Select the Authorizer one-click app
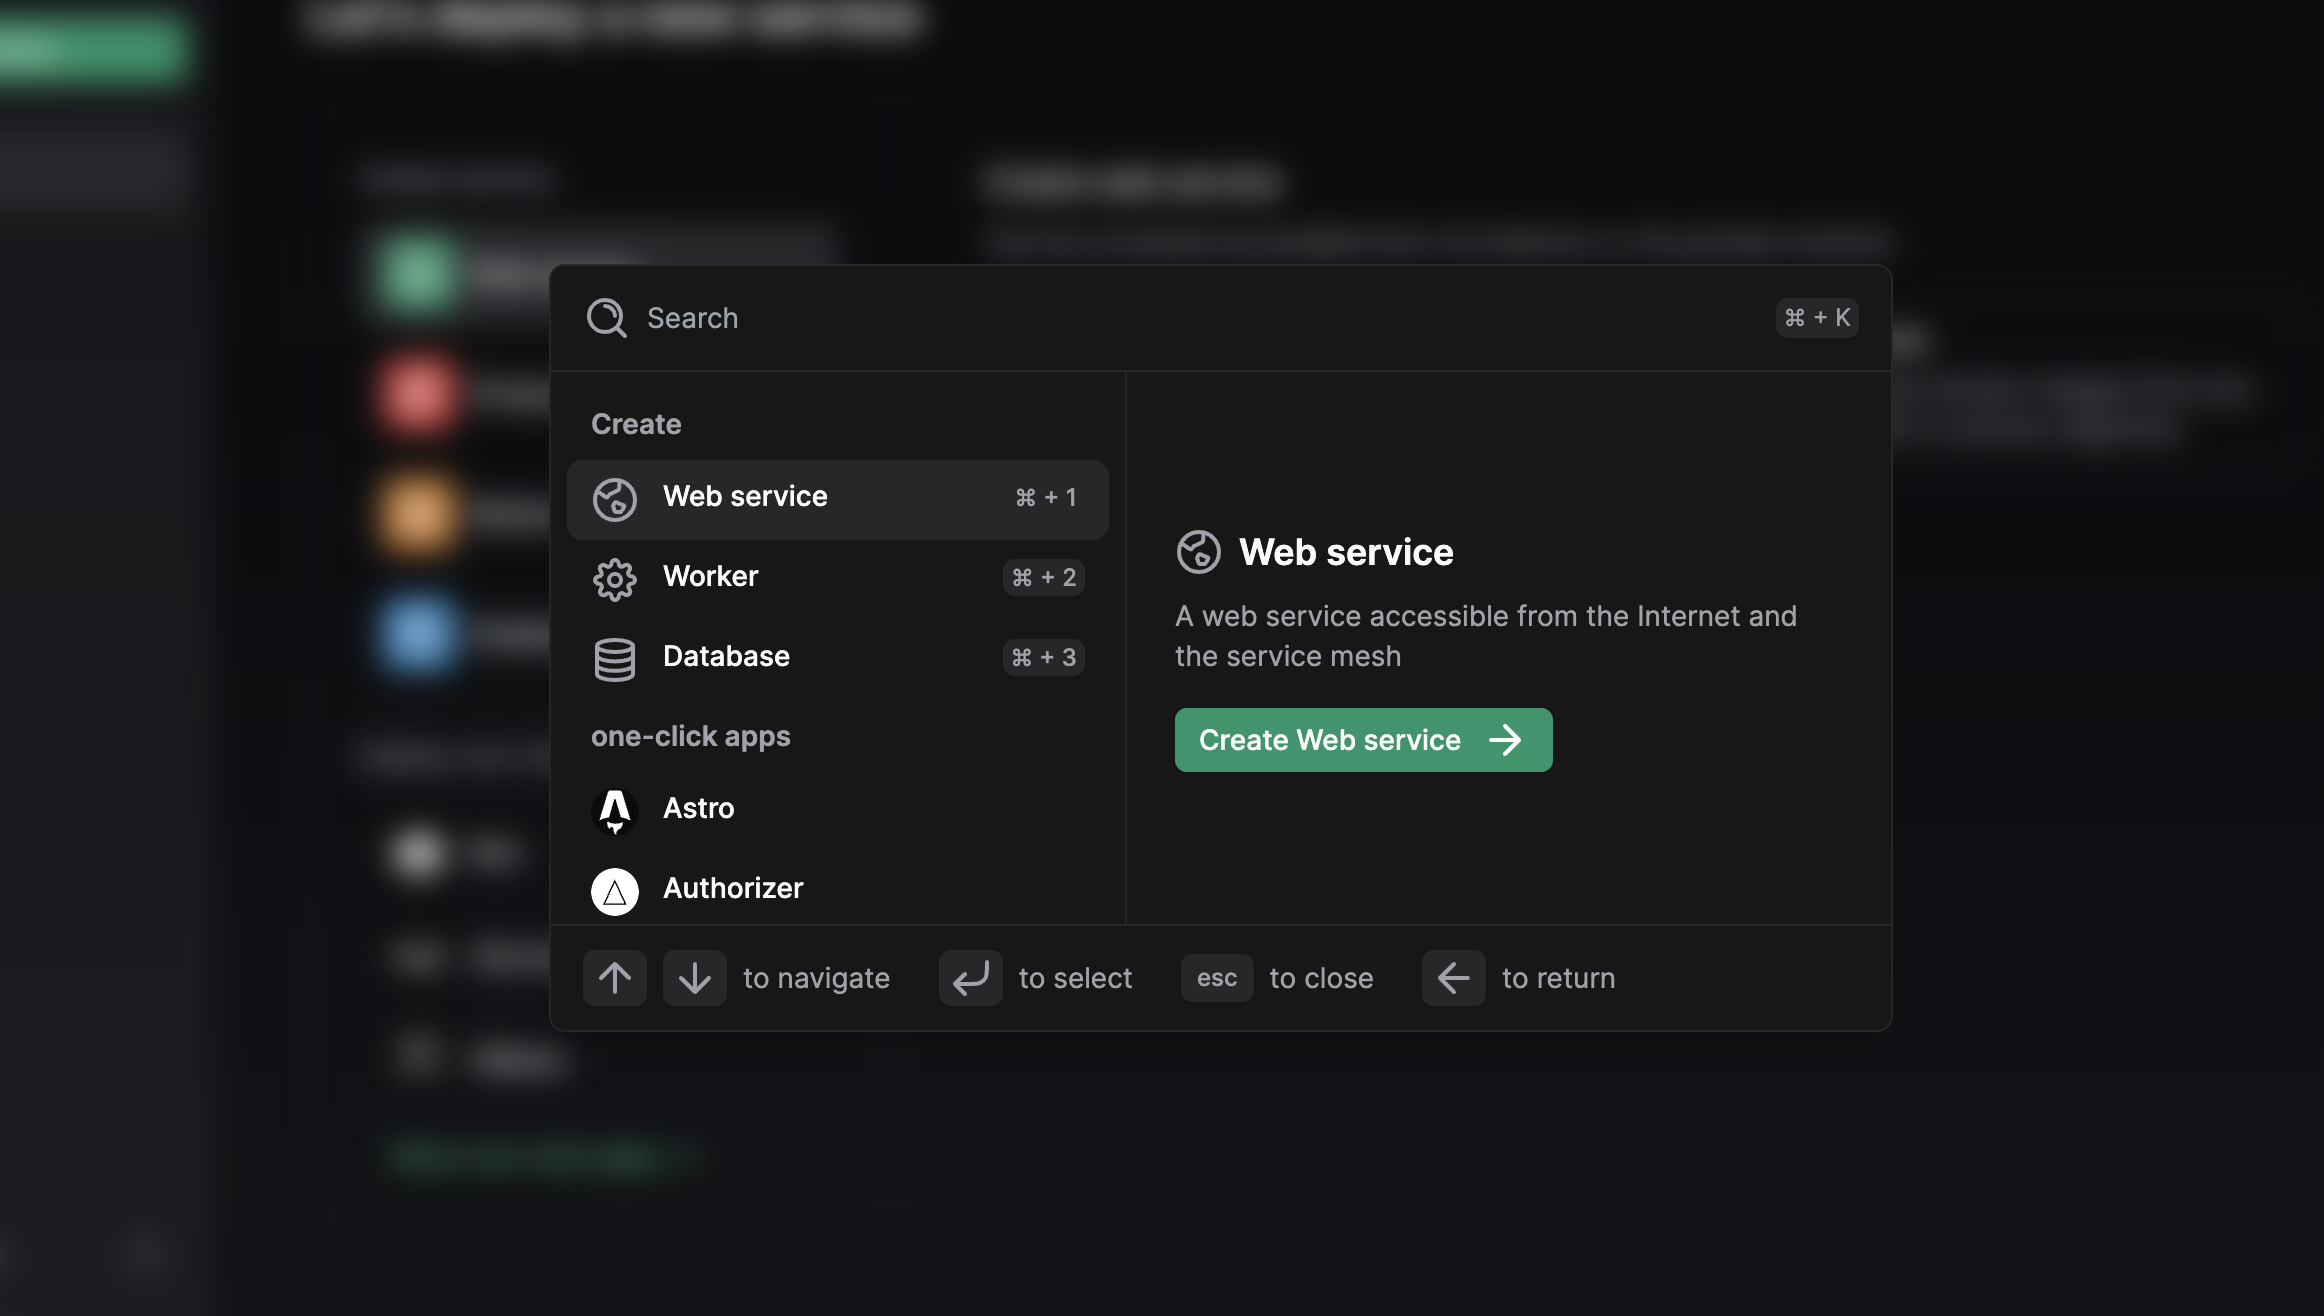 (837, 889)
